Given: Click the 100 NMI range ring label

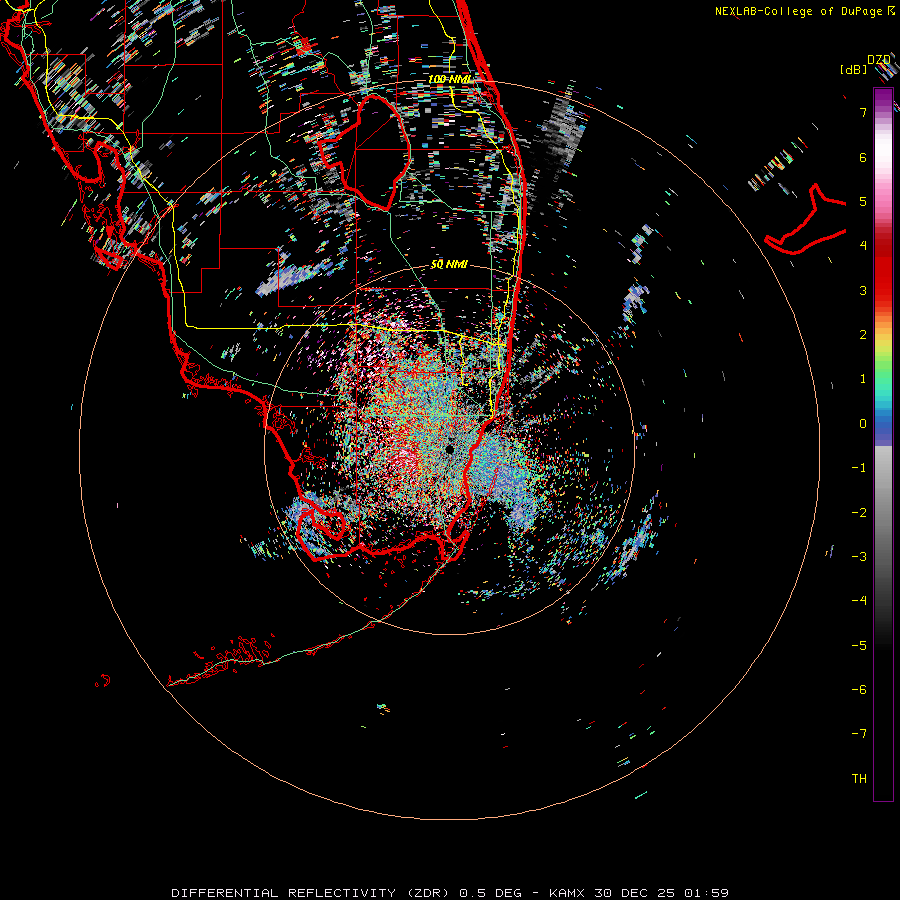Looking at the screenshot, I should tap(449, 79).
